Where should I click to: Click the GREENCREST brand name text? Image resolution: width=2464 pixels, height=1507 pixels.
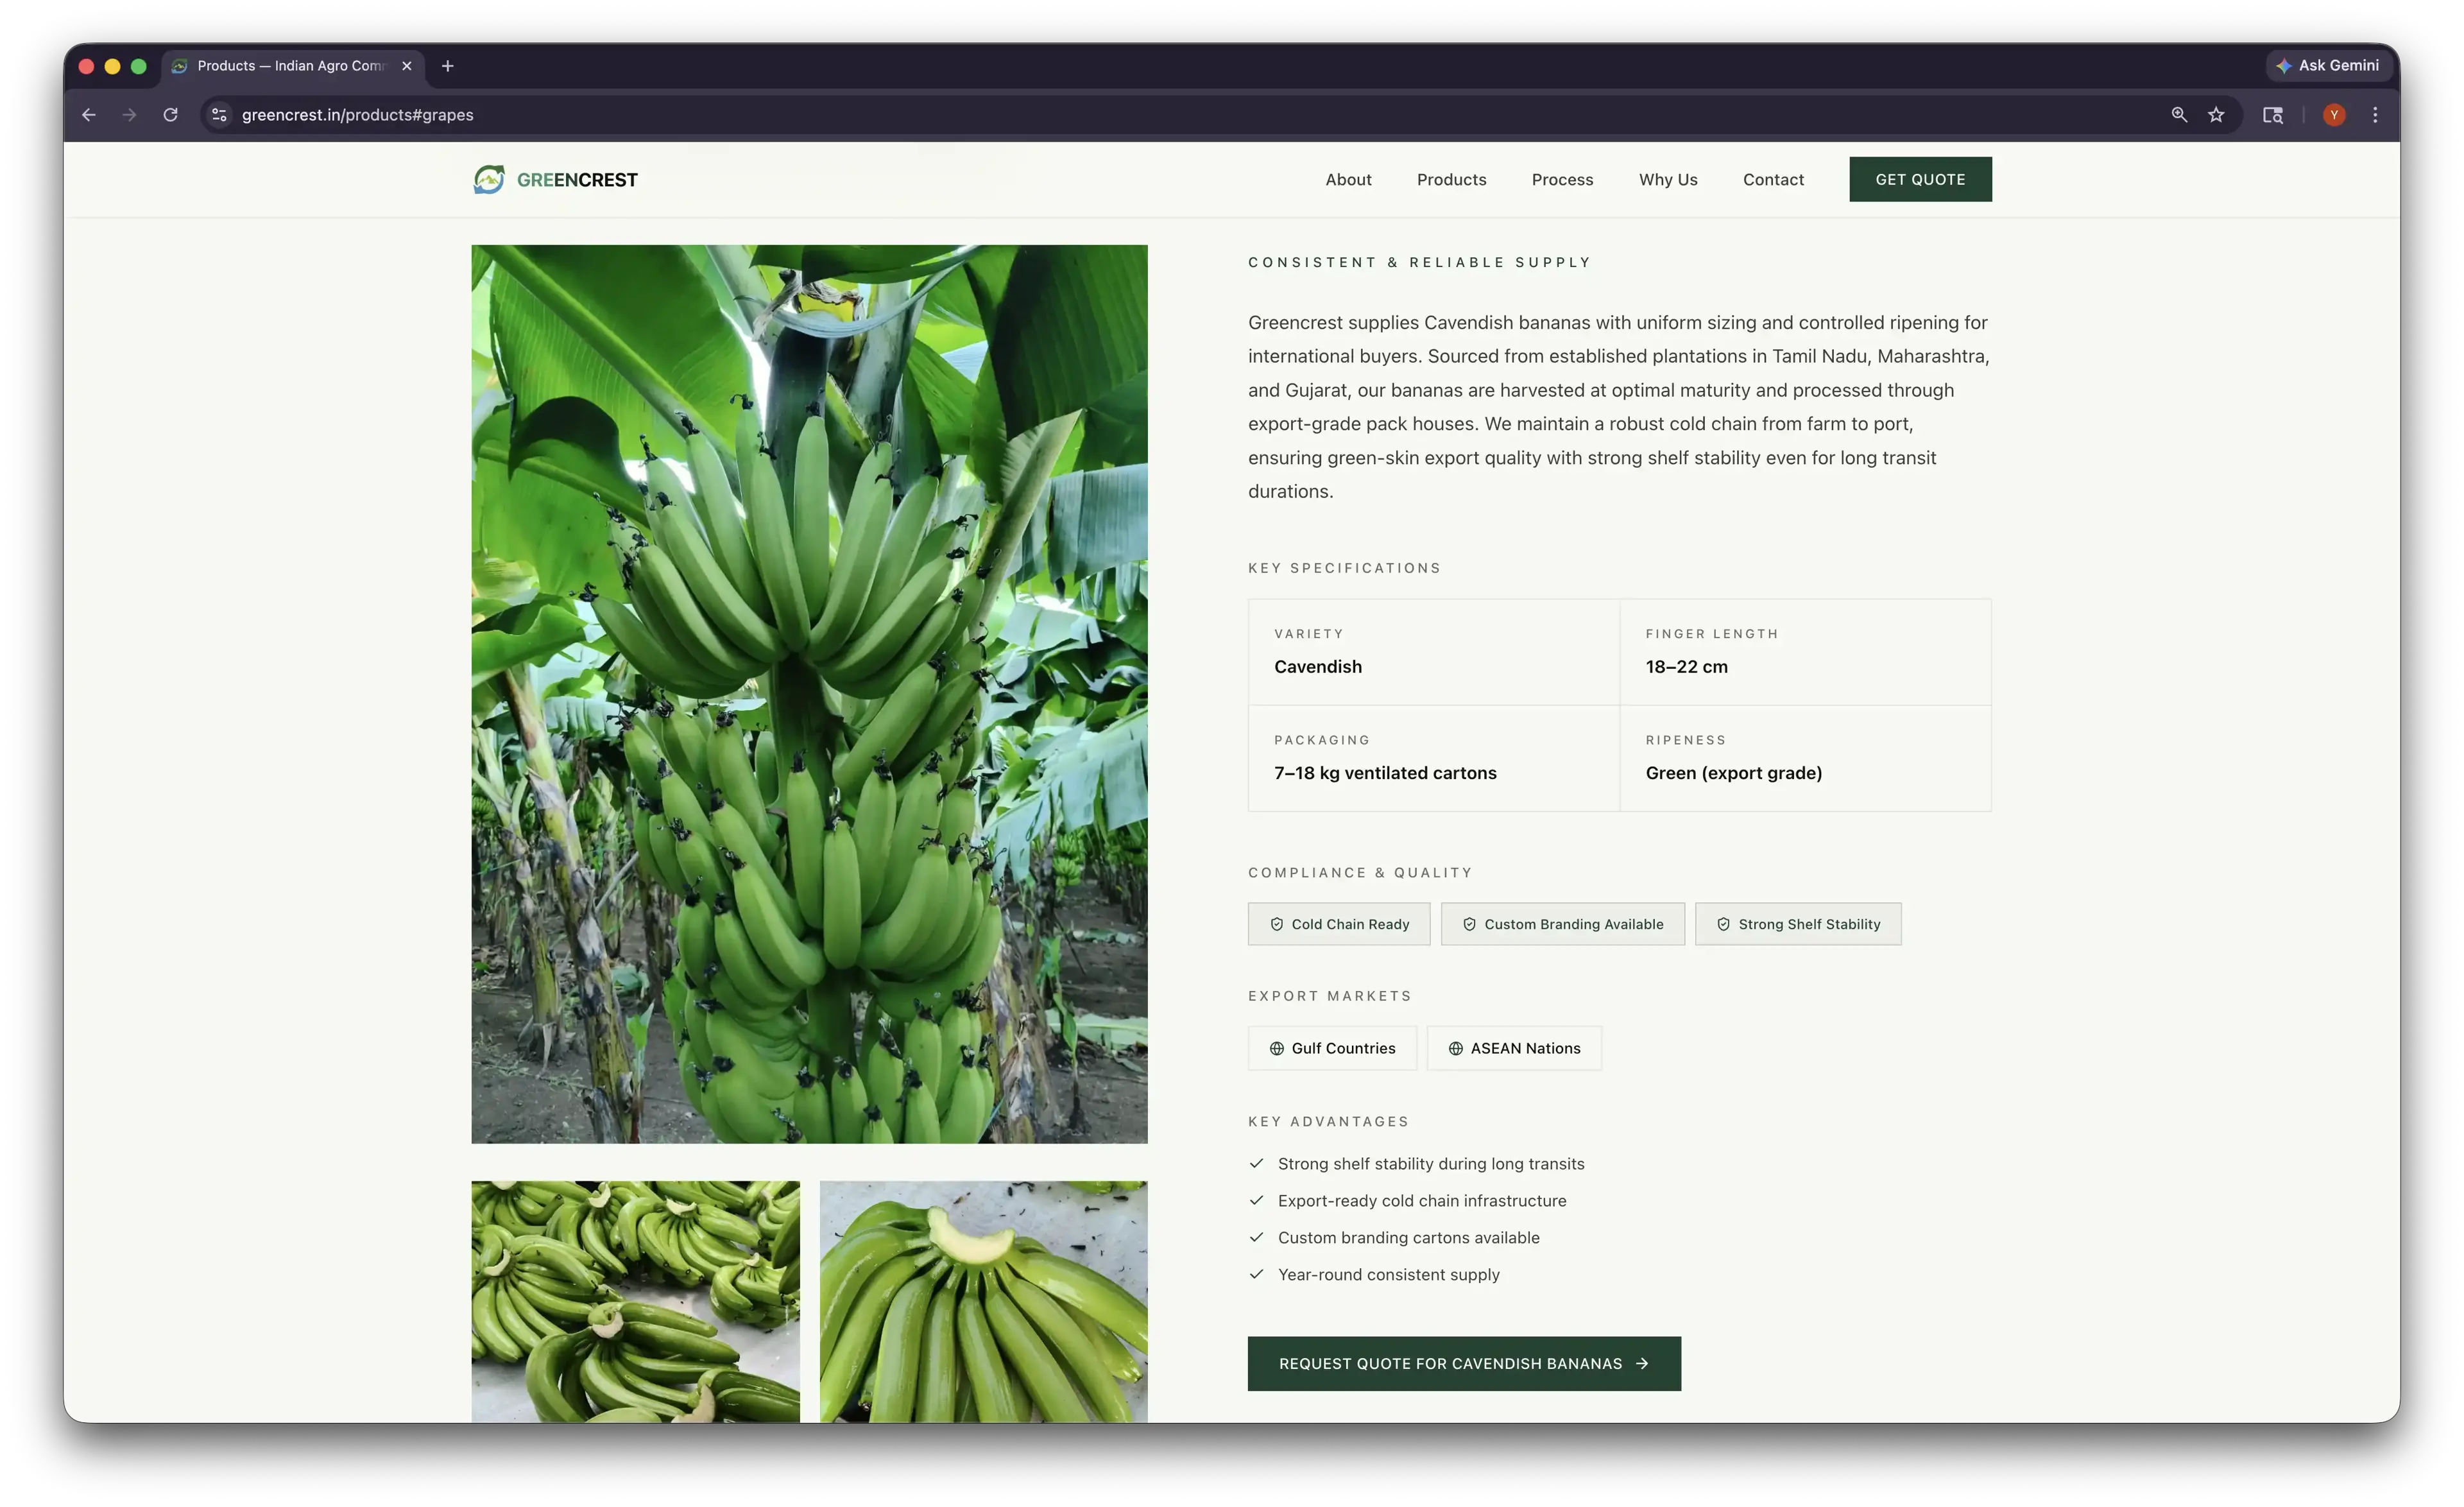point(577,180)
